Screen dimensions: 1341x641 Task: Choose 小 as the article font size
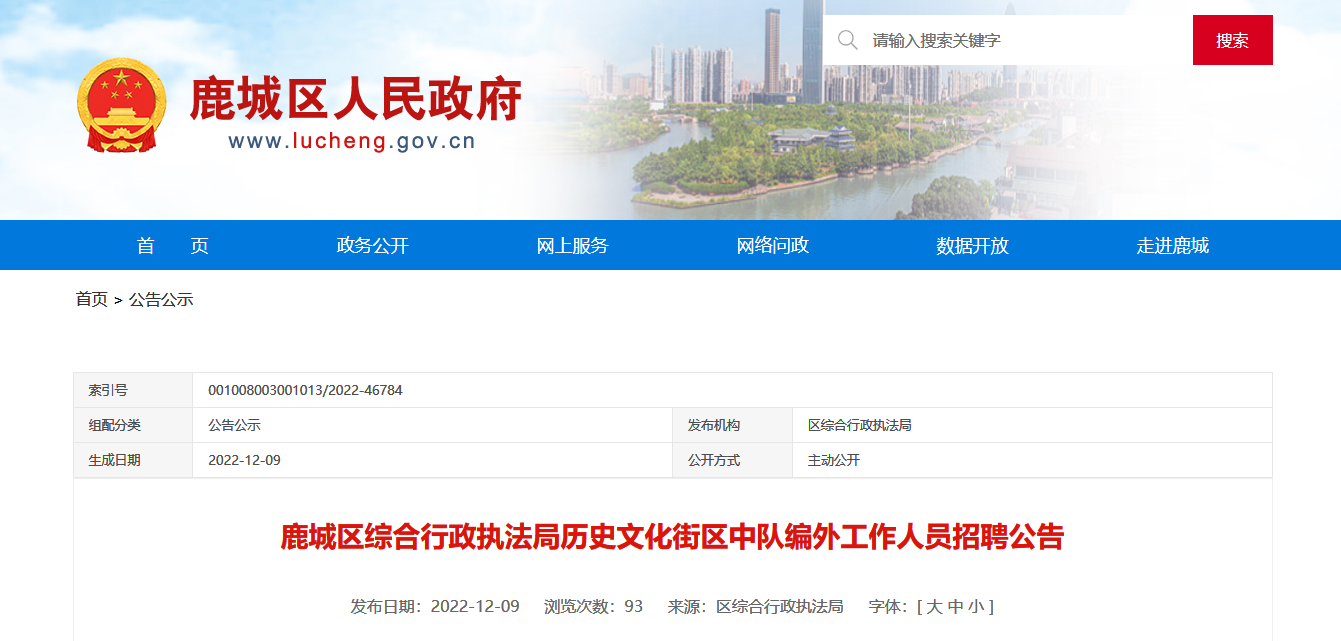(x=975, y=606)
